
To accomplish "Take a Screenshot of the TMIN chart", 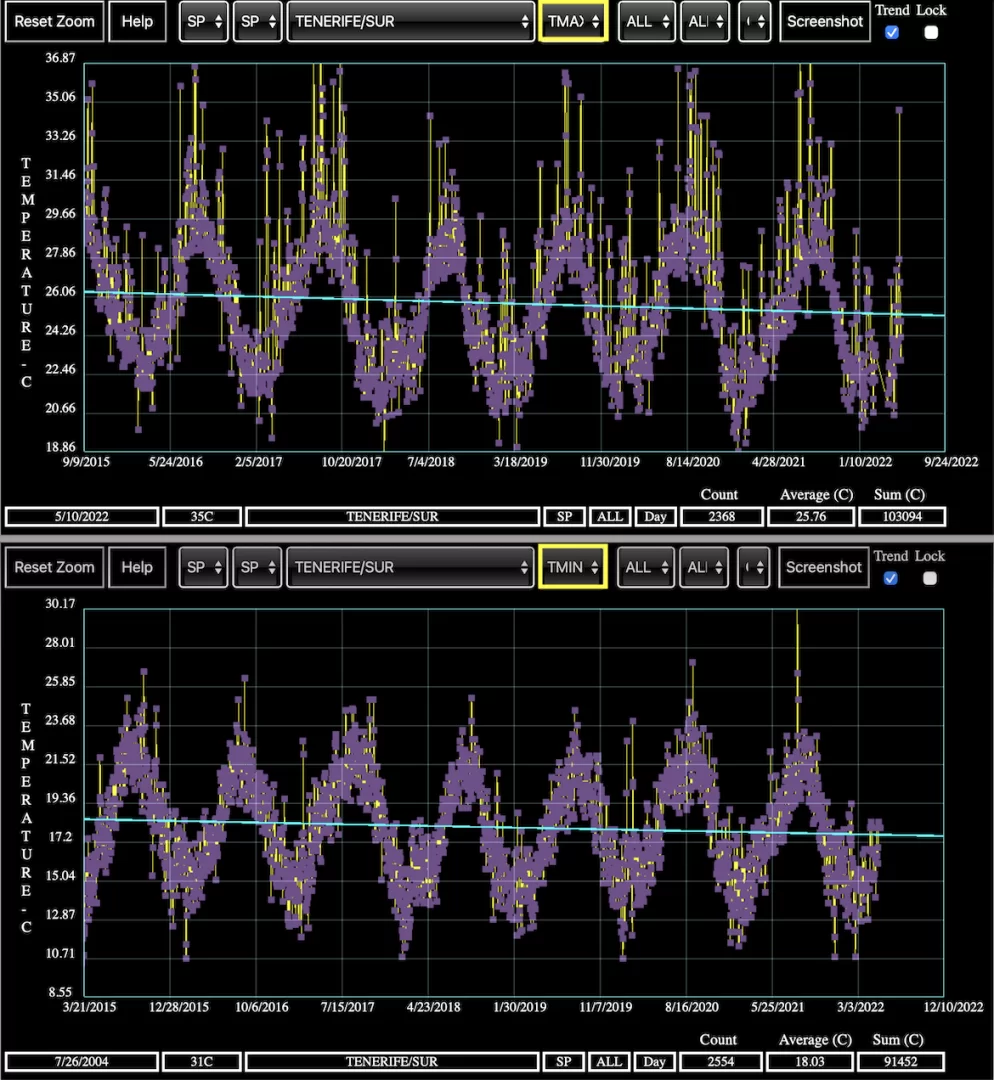I will [824, 567].
